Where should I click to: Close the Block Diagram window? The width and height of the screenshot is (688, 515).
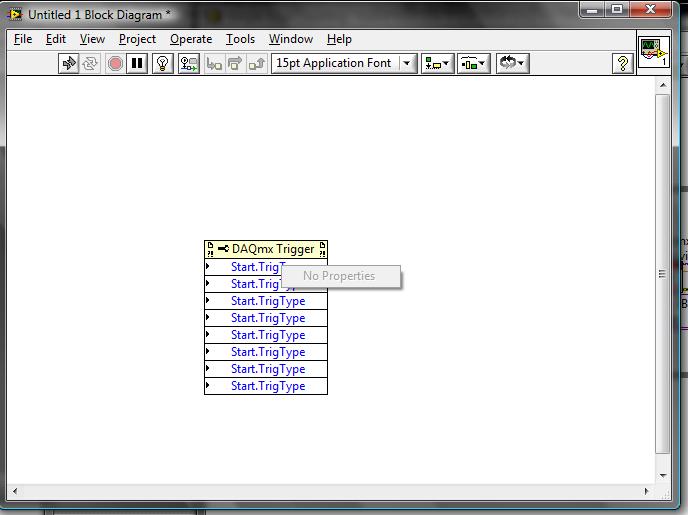tap(650, 10)
